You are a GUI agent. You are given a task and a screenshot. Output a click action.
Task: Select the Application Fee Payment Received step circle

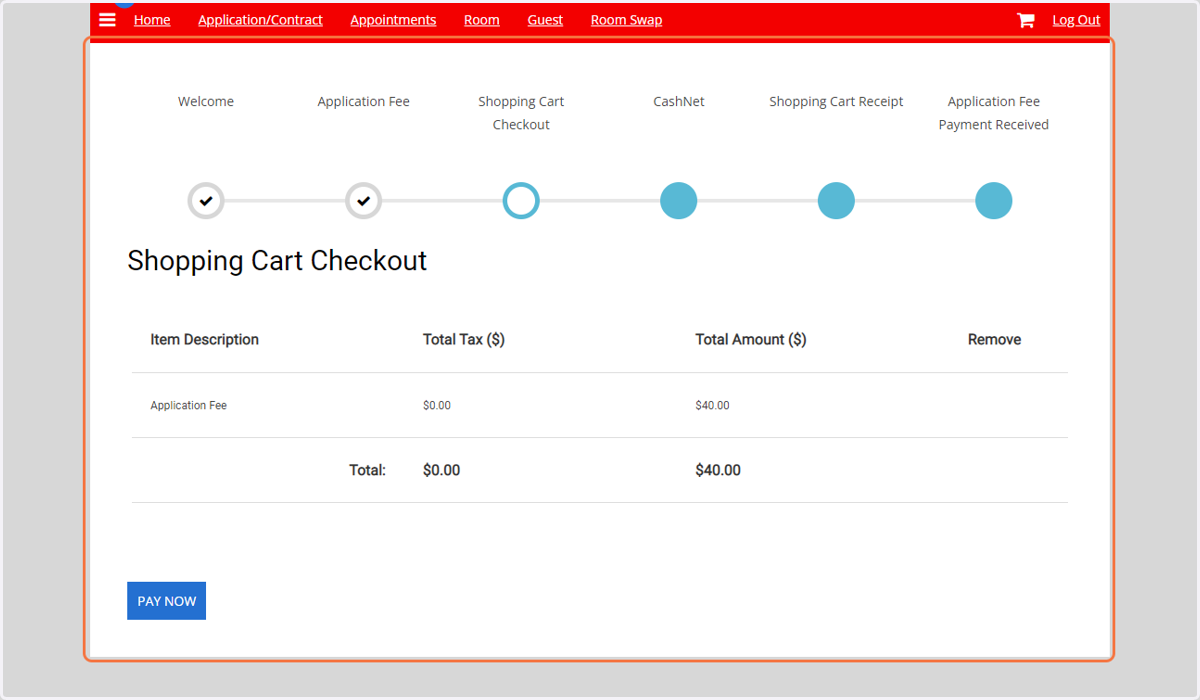(994, 201)
